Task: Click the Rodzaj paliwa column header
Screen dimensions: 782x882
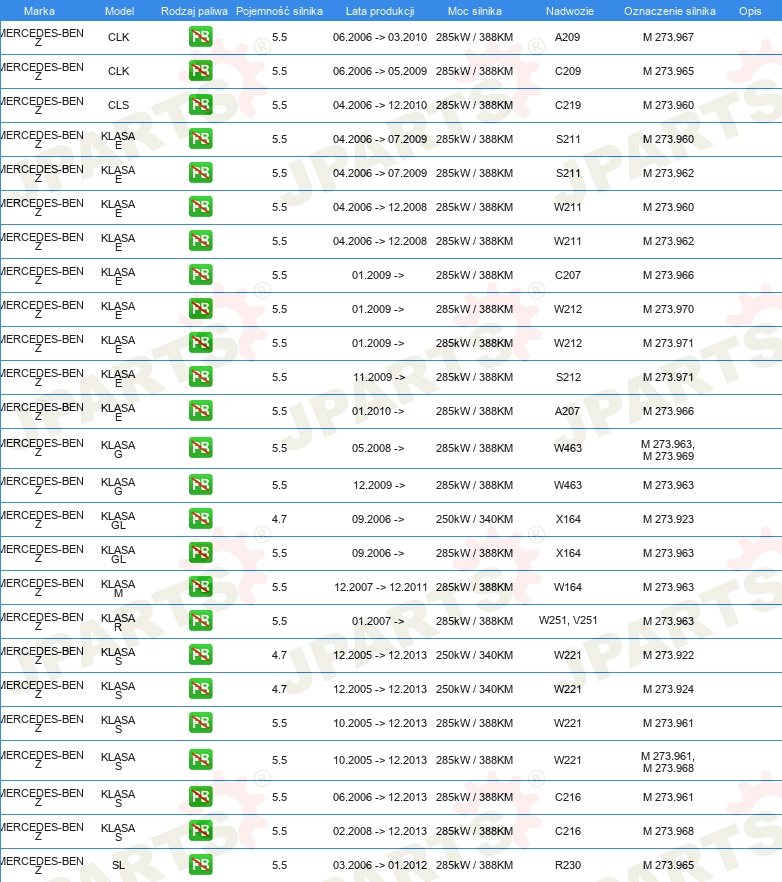Action: tap(194, 11)
